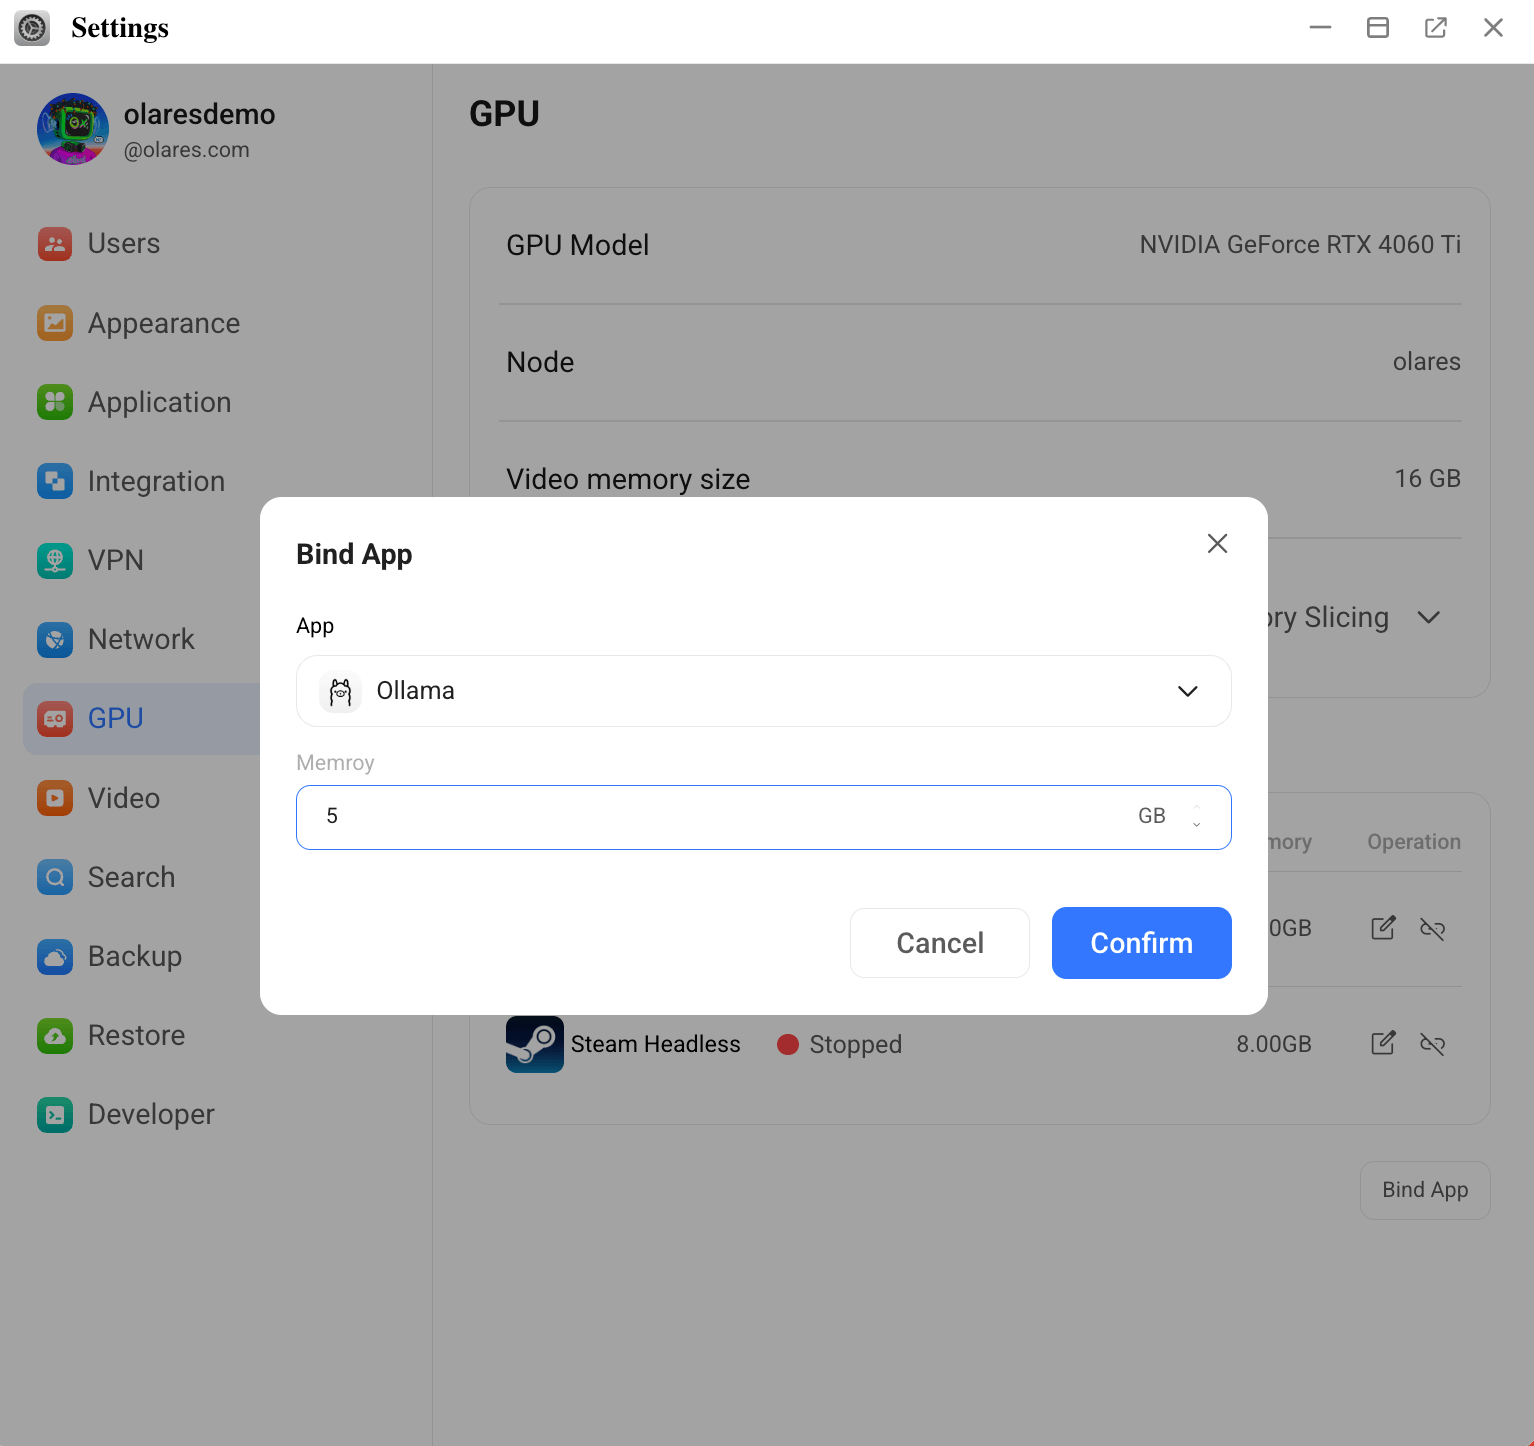
Task: Switch to the Backup settings section
Action: 135,956
